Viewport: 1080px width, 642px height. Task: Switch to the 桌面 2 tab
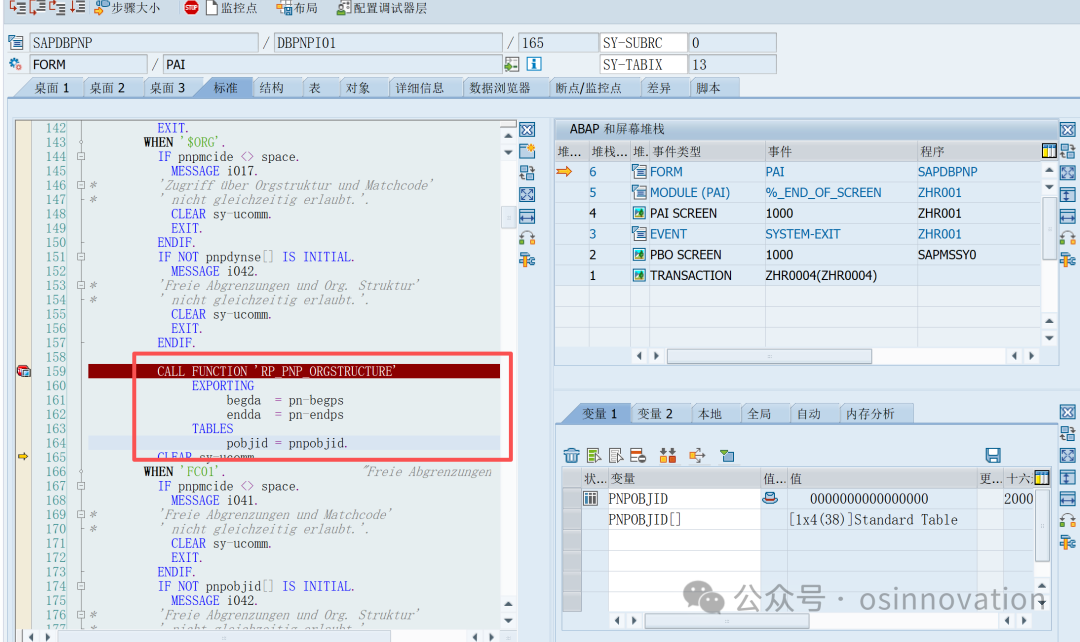coord(107,87)
